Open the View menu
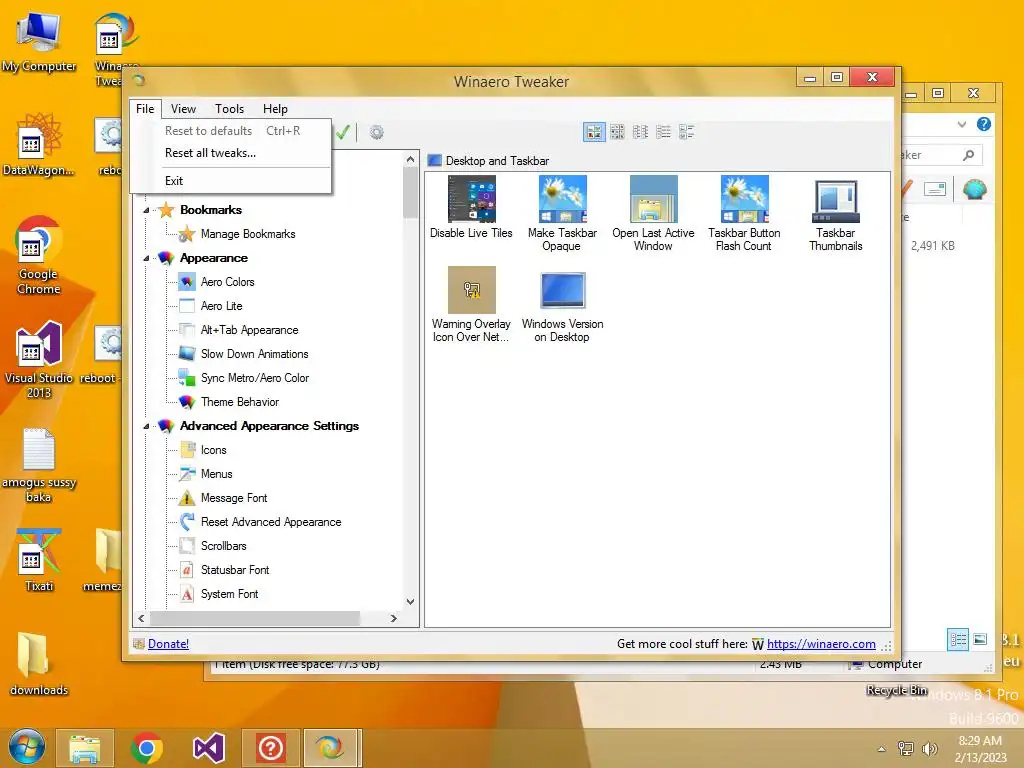Viewport: 1024px width, 768px height. point(184,109)
